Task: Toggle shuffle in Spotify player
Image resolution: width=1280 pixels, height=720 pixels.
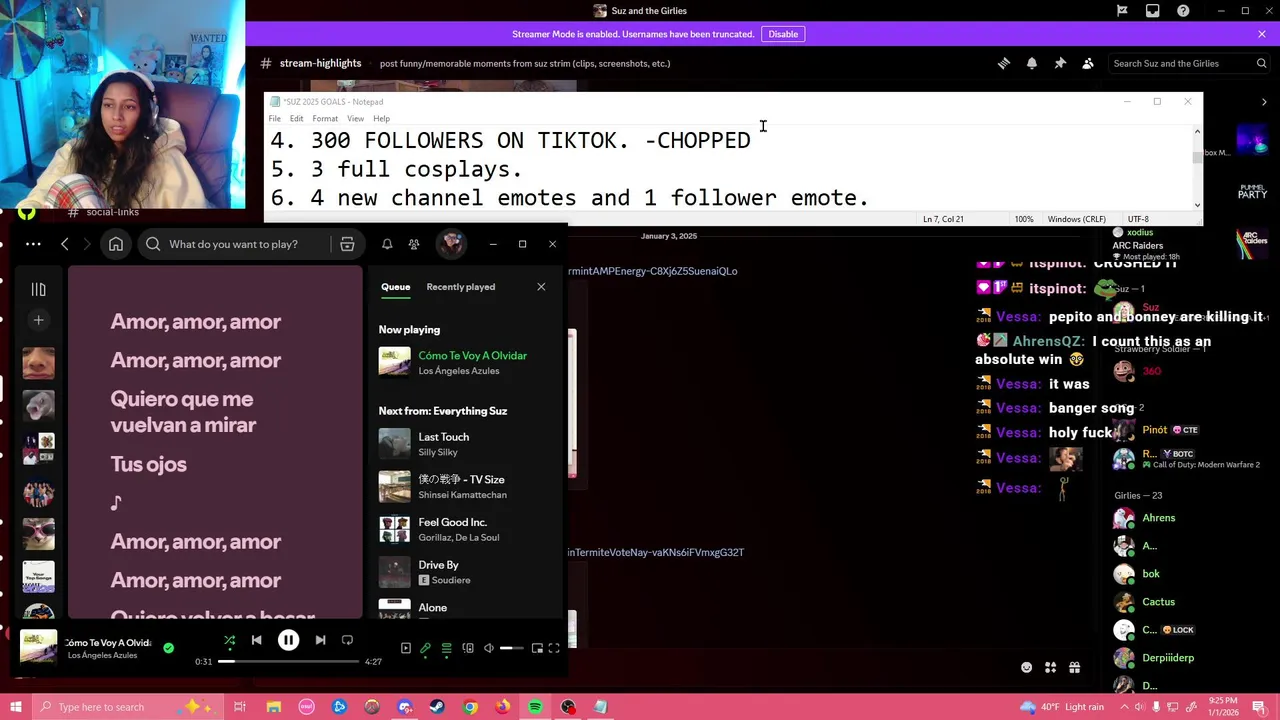Action: pos(230,640)
